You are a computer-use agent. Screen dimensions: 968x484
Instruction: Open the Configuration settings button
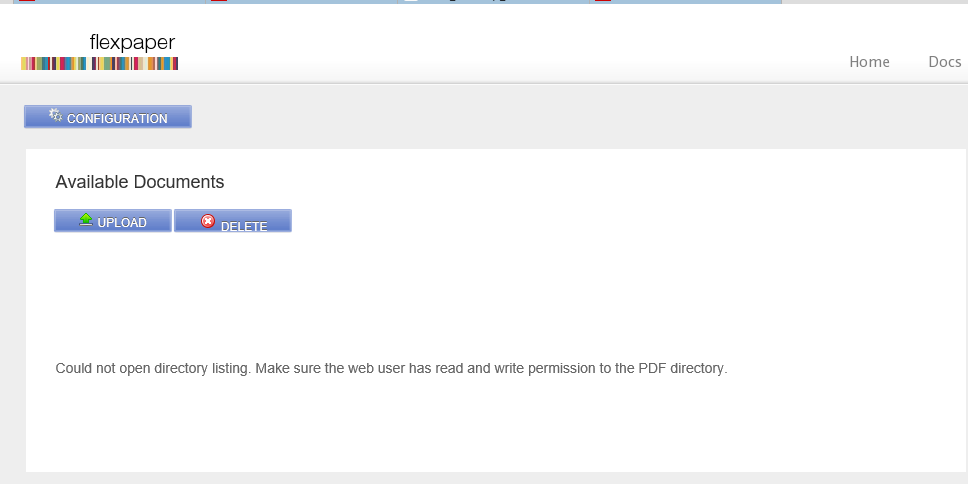(x=108, y=117)
